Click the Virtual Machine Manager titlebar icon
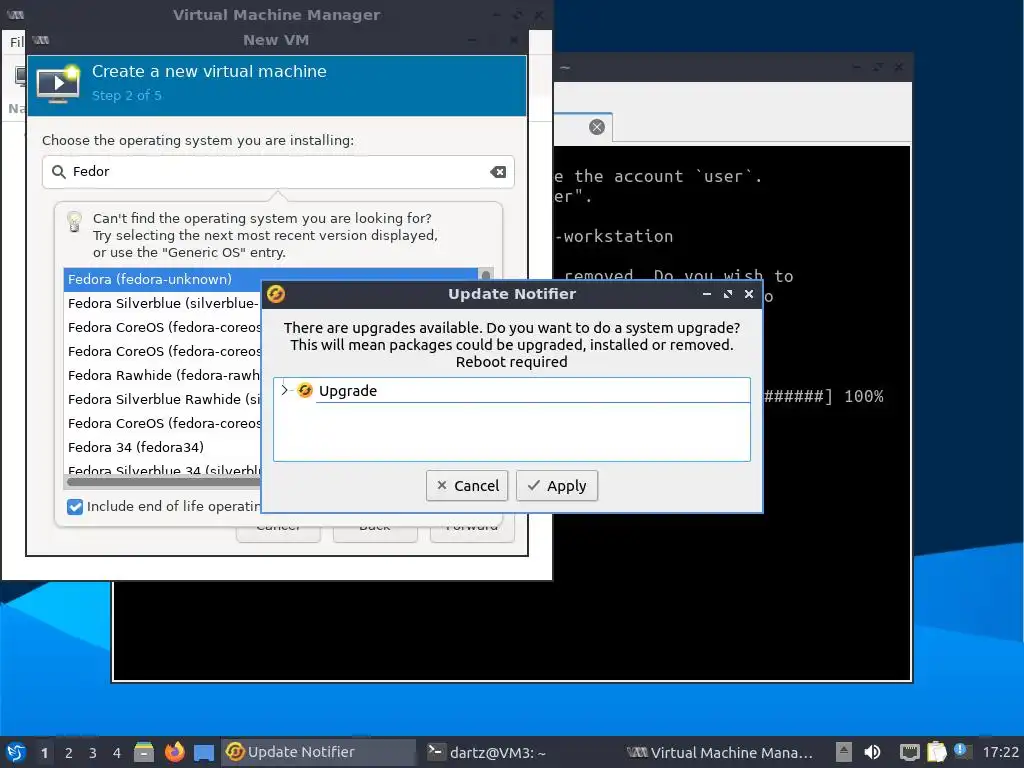Image resolution: width=1024 pixels, height=768 pixels. pos(15,14)
